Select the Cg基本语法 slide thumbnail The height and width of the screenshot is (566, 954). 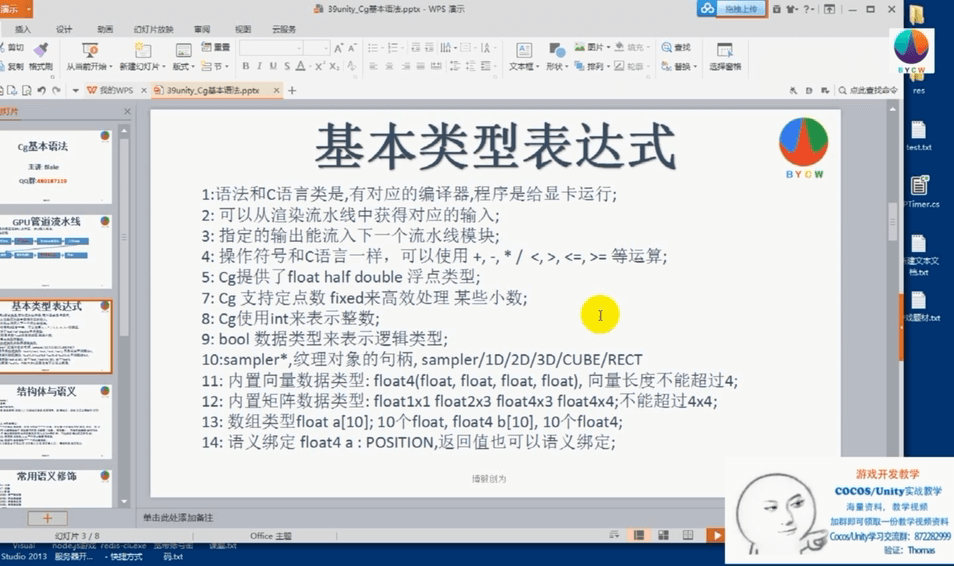[x=55, y=166]
